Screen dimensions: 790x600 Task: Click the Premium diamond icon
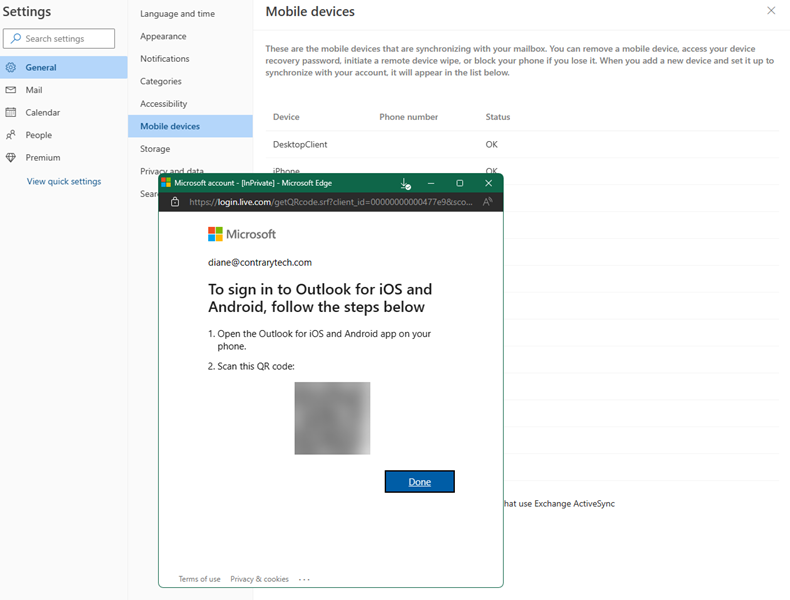(11, 158)
